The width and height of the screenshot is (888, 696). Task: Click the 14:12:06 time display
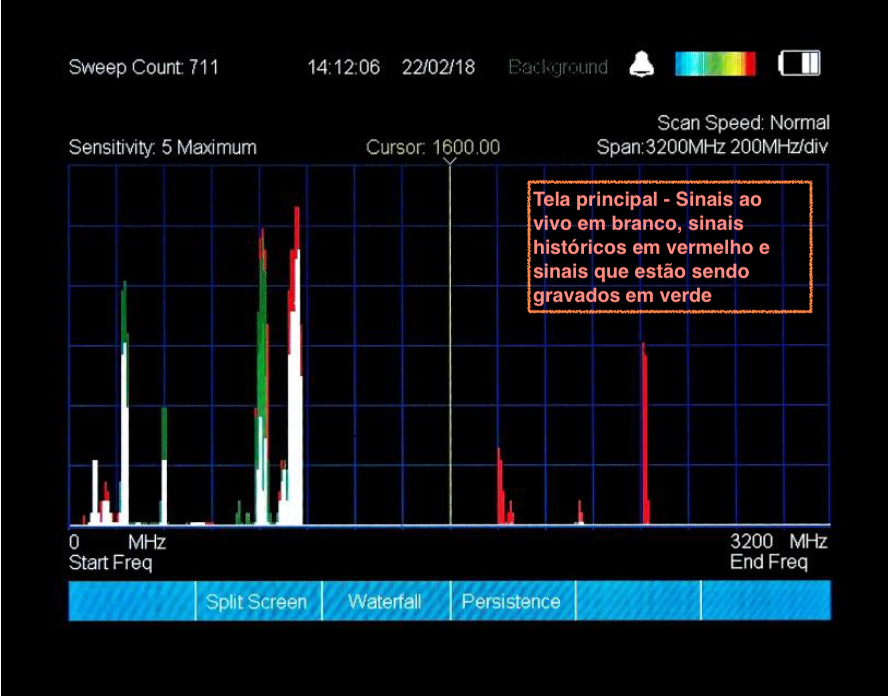click(x=343, y=67)
